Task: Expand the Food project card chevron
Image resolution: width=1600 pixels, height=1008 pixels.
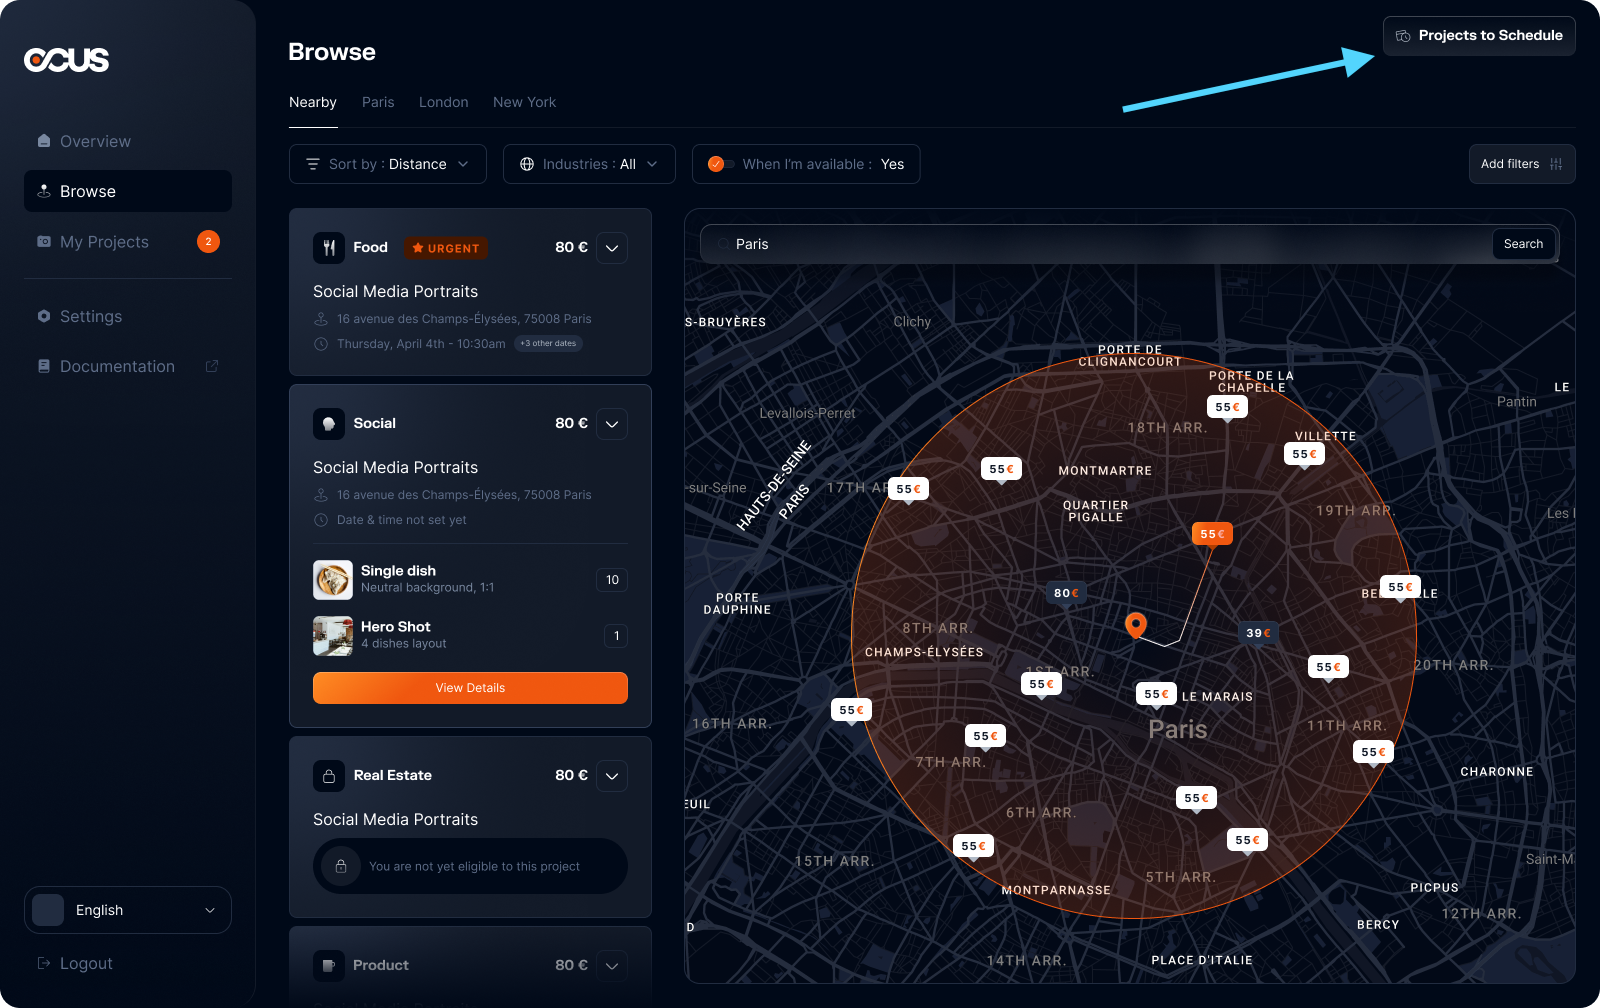Action: [x=612, y=248]
